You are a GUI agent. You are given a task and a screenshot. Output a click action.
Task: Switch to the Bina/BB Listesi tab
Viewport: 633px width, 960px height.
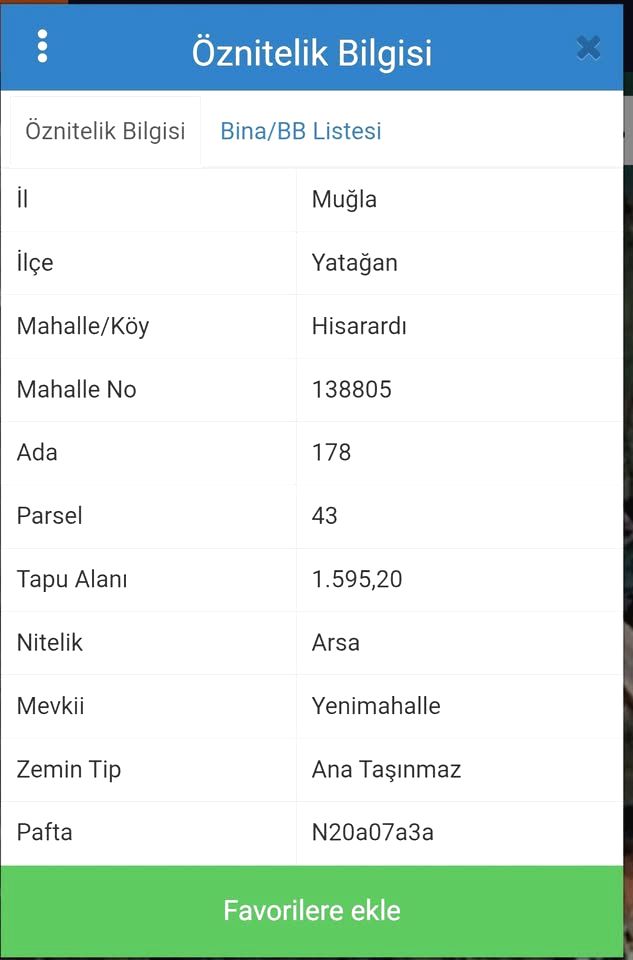(301, 131)
